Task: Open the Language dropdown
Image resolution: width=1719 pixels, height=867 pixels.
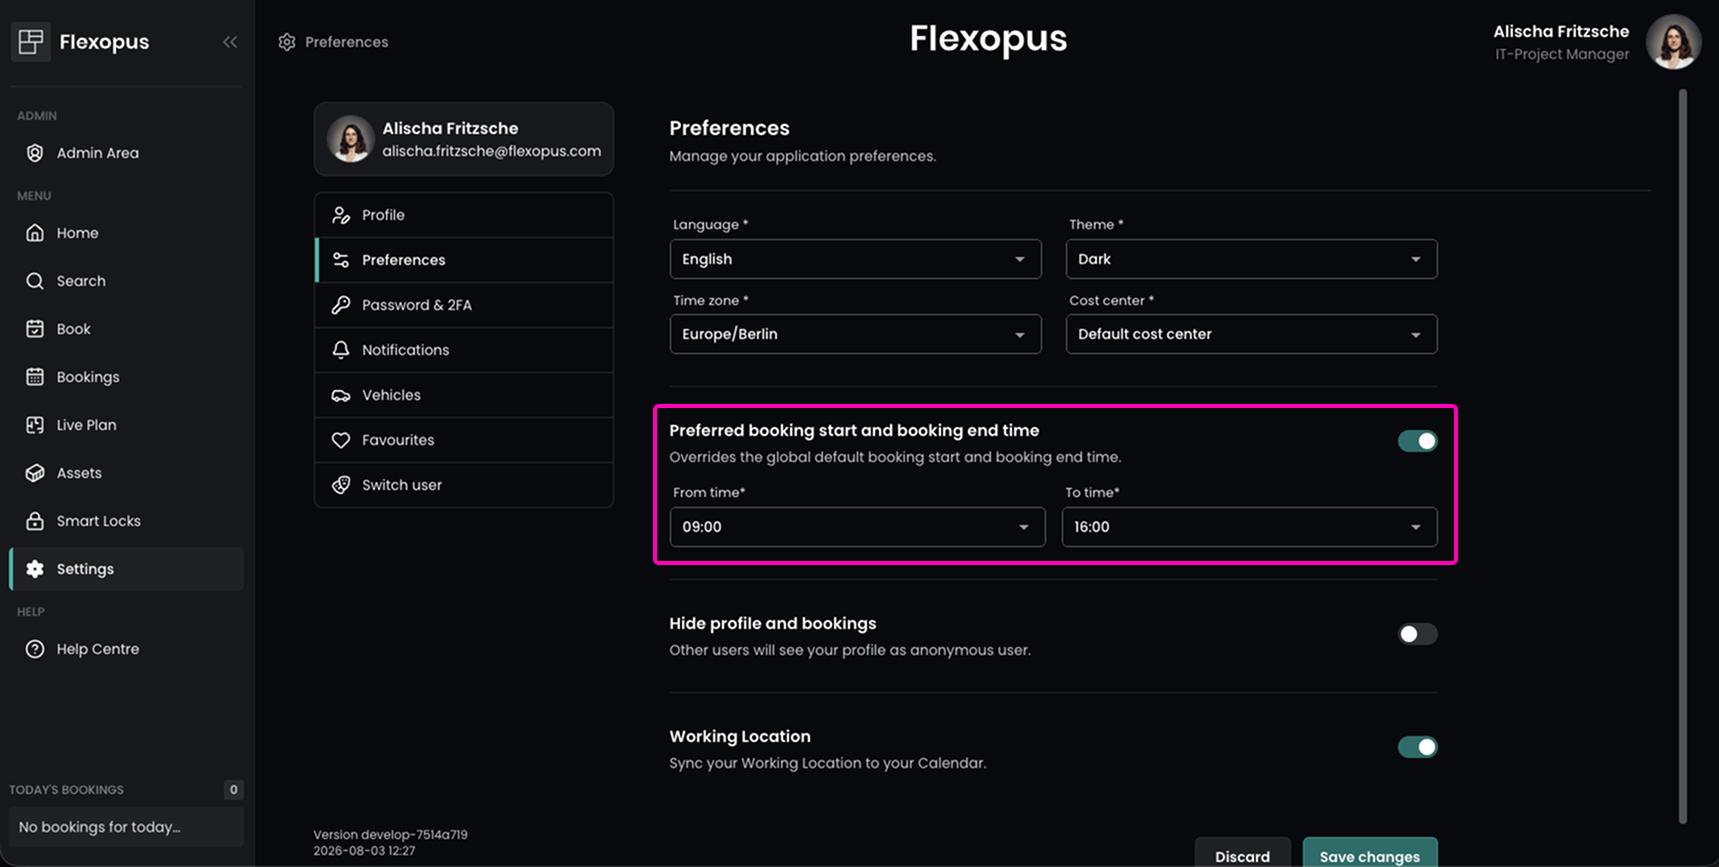Action: [x=855, y=259]
